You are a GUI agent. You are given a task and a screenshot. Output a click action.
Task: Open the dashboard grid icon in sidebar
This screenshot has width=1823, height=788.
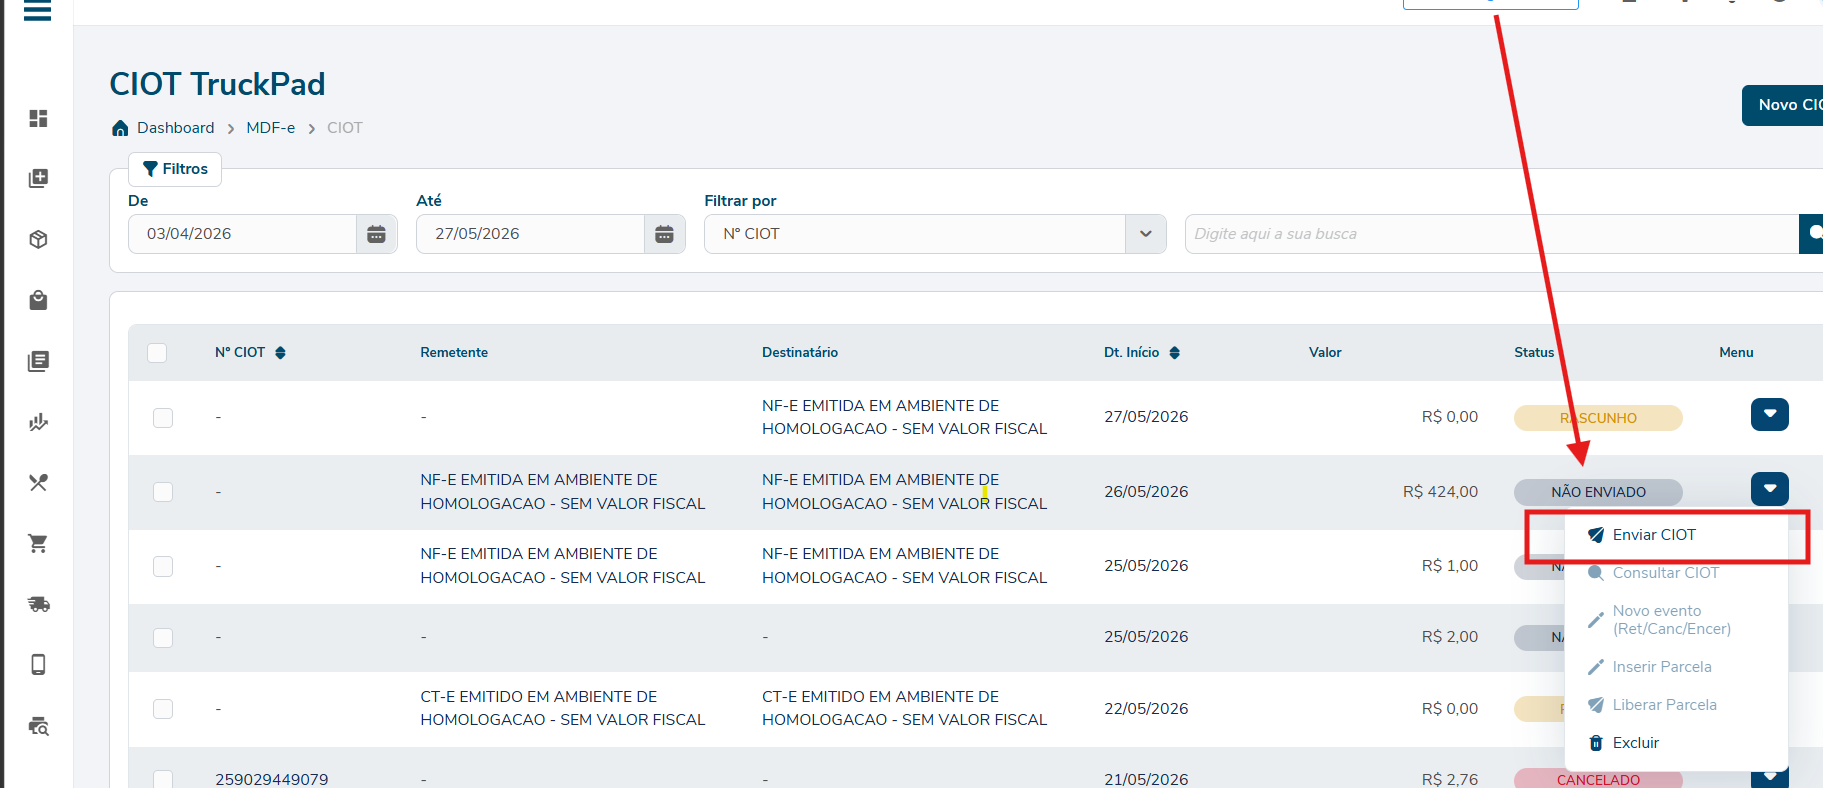pyautogui.click(x=38, y=118)
